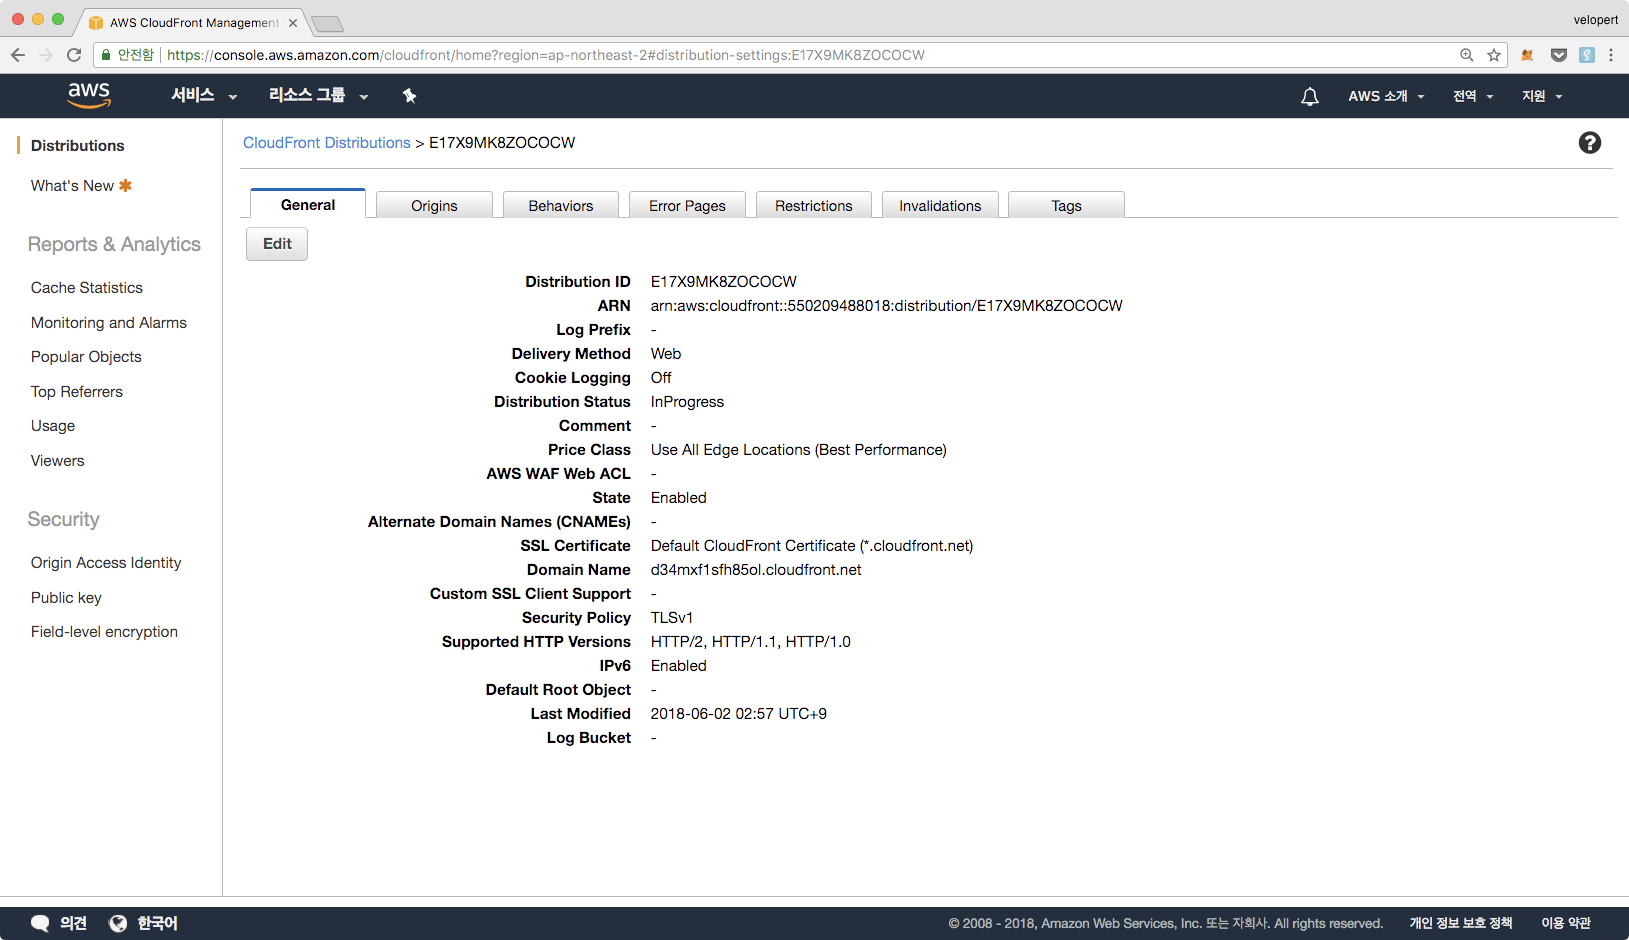The height and width of the screenshot is (940, 1629).
Task: Click the Domain Name value d34mxf1sfh85ol.cloudfront.net
Action: 756,570
